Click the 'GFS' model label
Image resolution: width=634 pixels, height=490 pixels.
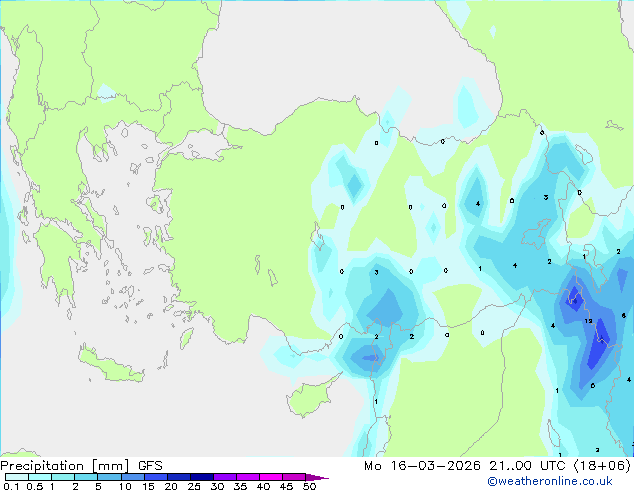click(150, 466)
